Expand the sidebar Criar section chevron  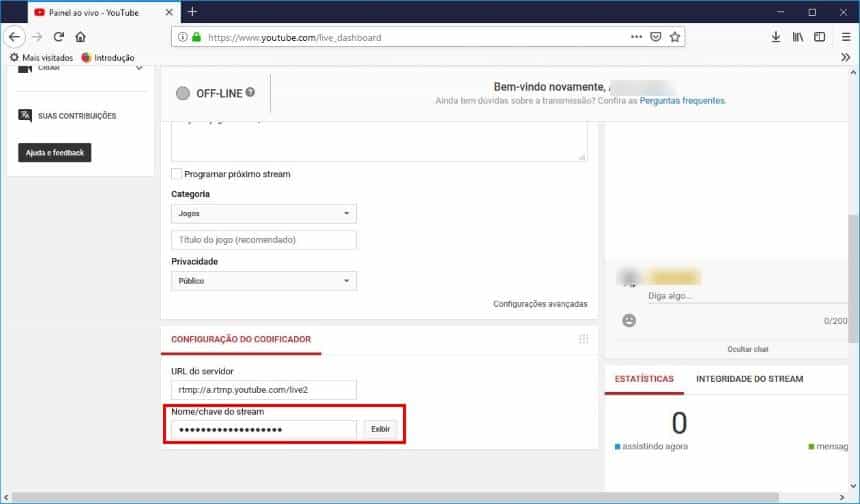[x=139, y=68]
